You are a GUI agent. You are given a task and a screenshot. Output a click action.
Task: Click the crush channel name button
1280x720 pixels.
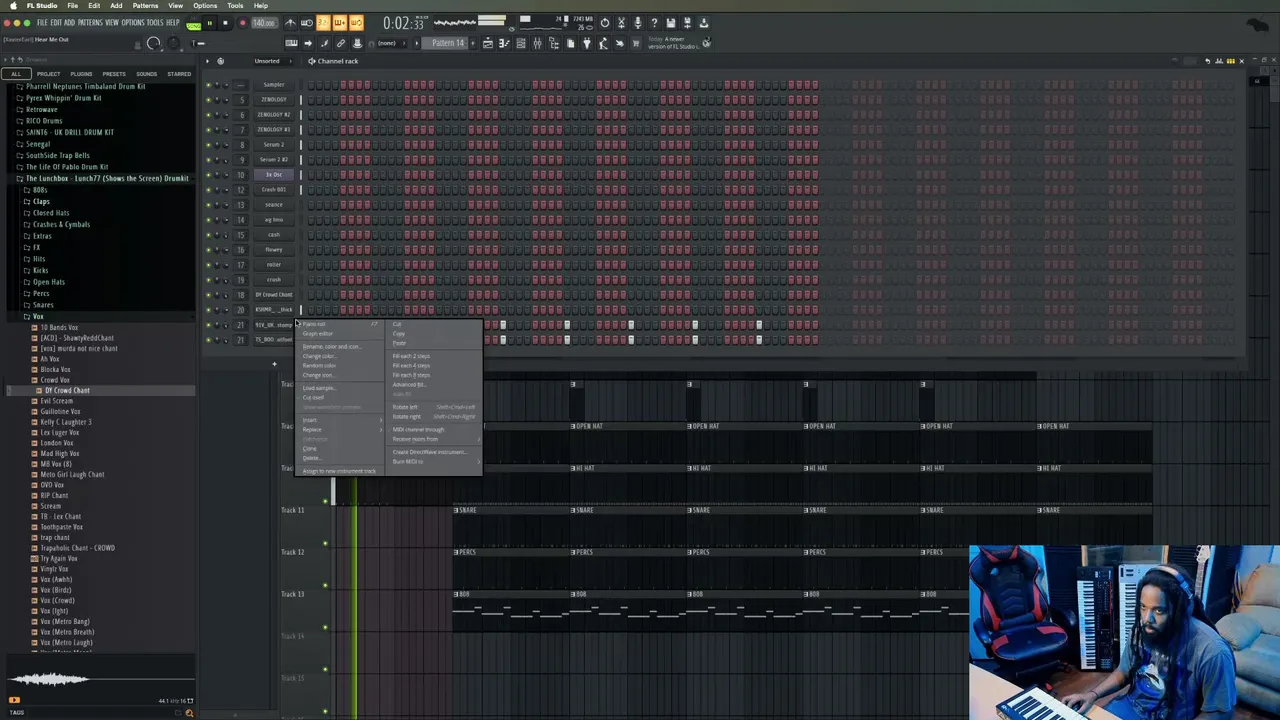pyautogui.click(x=274, y=280)
